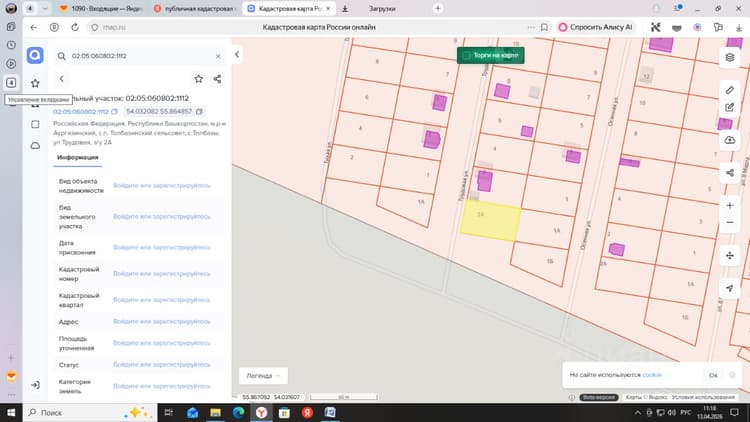Zoom in with the plus button
The image size is (750, 422).
pos(729,205)
